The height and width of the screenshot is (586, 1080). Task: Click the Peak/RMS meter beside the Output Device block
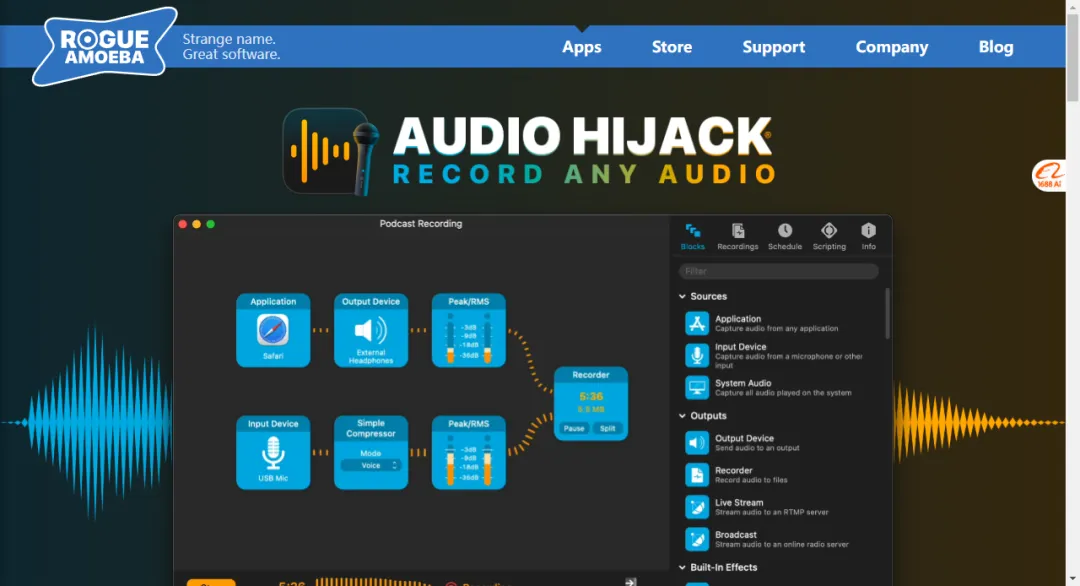point(468,331)
